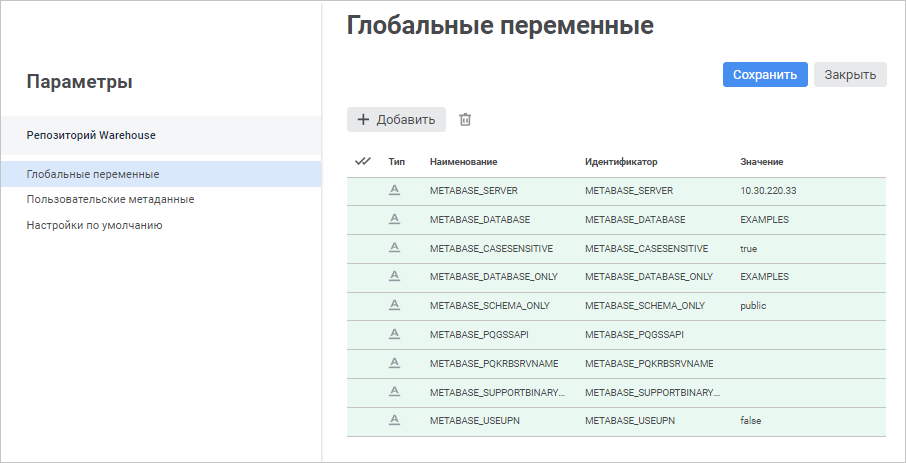Click type icon of METABASE_CASESENSITIVE row
Viewport: 906px width, 463px height.
click(394, 248)
